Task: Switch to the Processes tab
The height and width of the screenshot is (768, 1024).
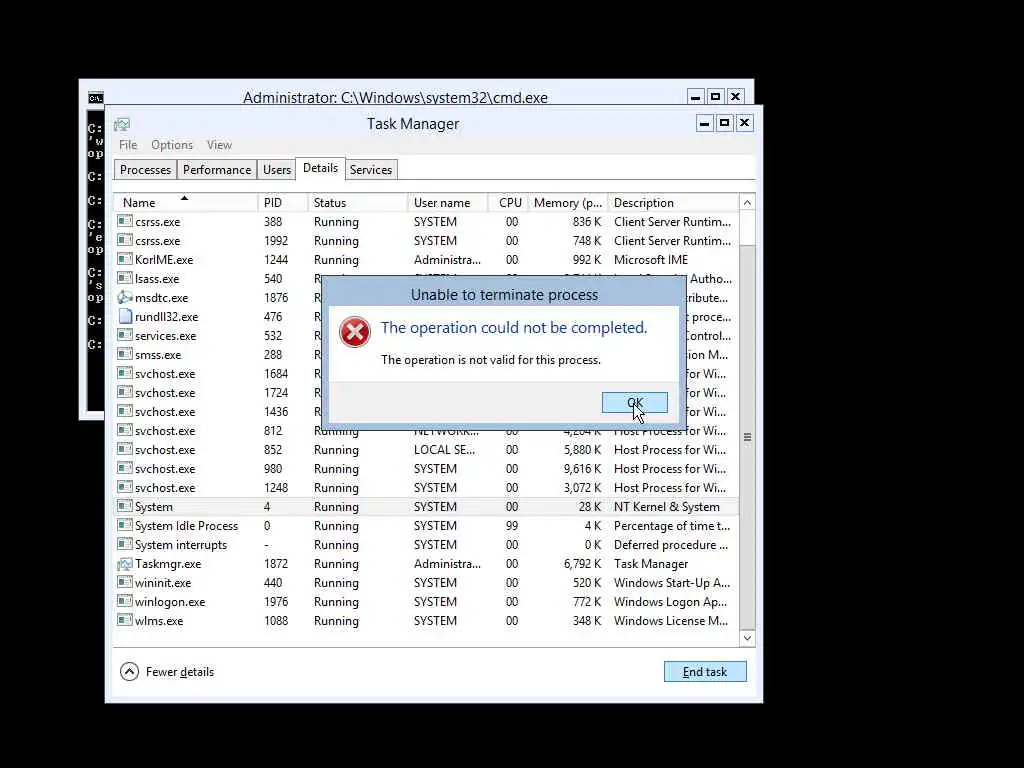Action: coord(145,170)
